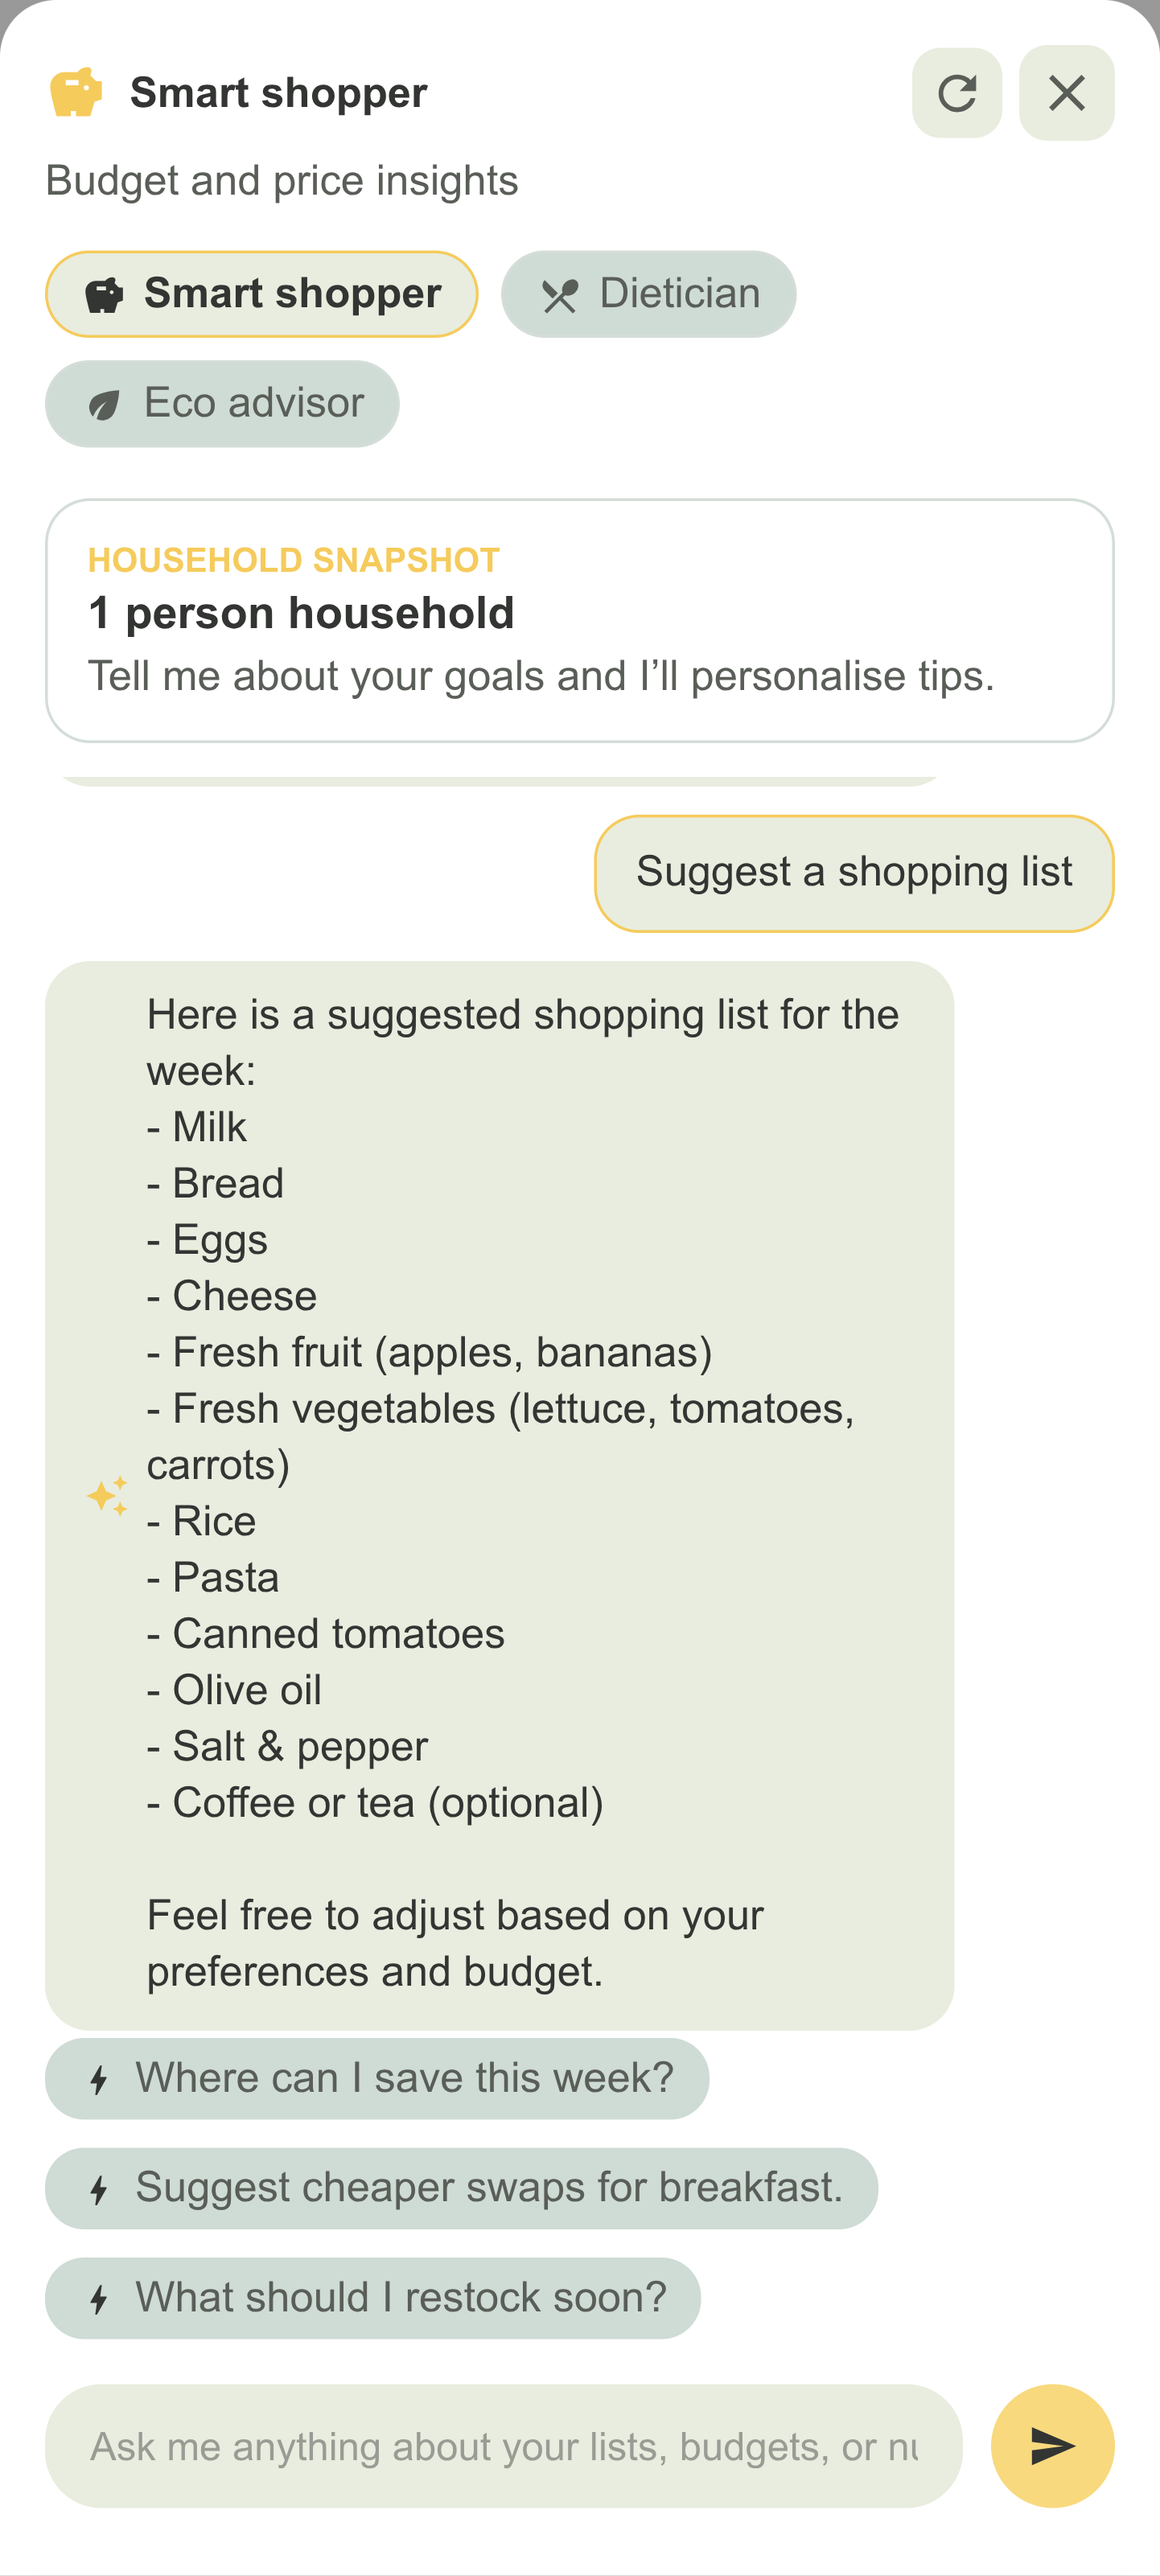
Task: Click the sparkle icon beside the reply
Action: coord(107,1496)
